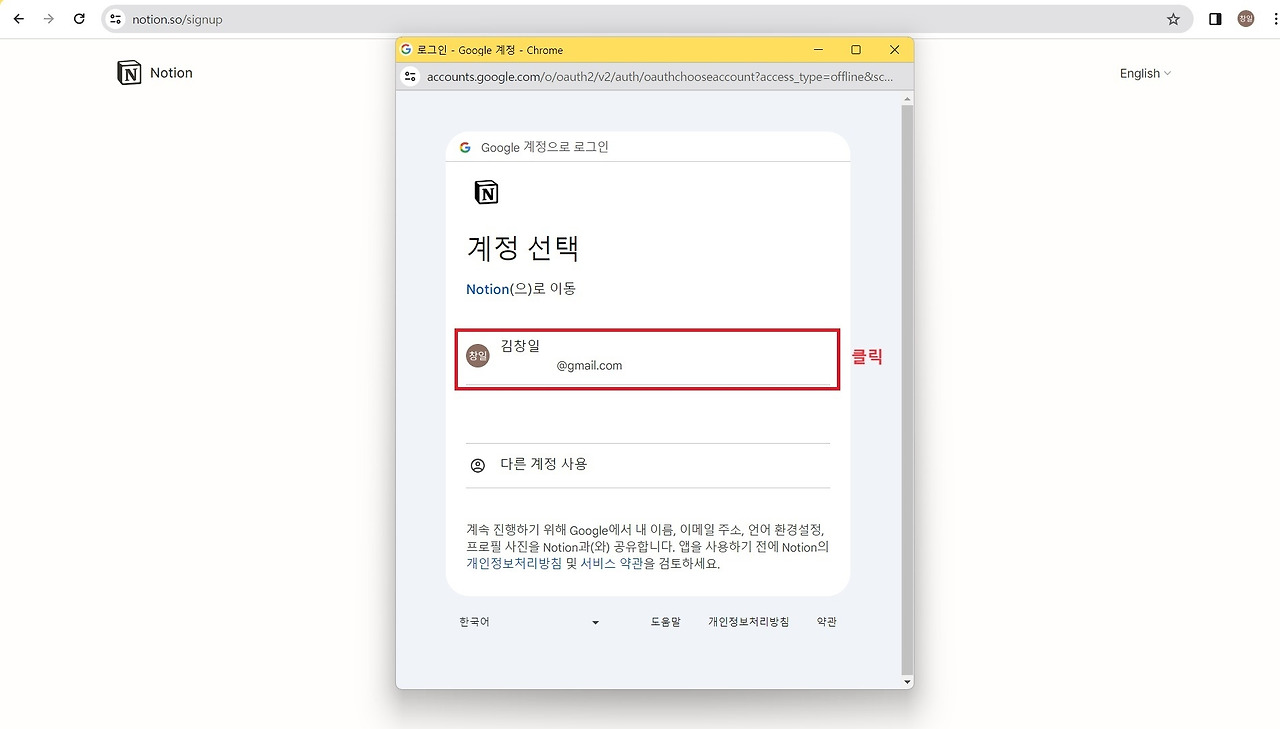The image size is (1280, 729).
Task: Click the Google favicon in the popup title bar
Action: (x=406, y=50)
